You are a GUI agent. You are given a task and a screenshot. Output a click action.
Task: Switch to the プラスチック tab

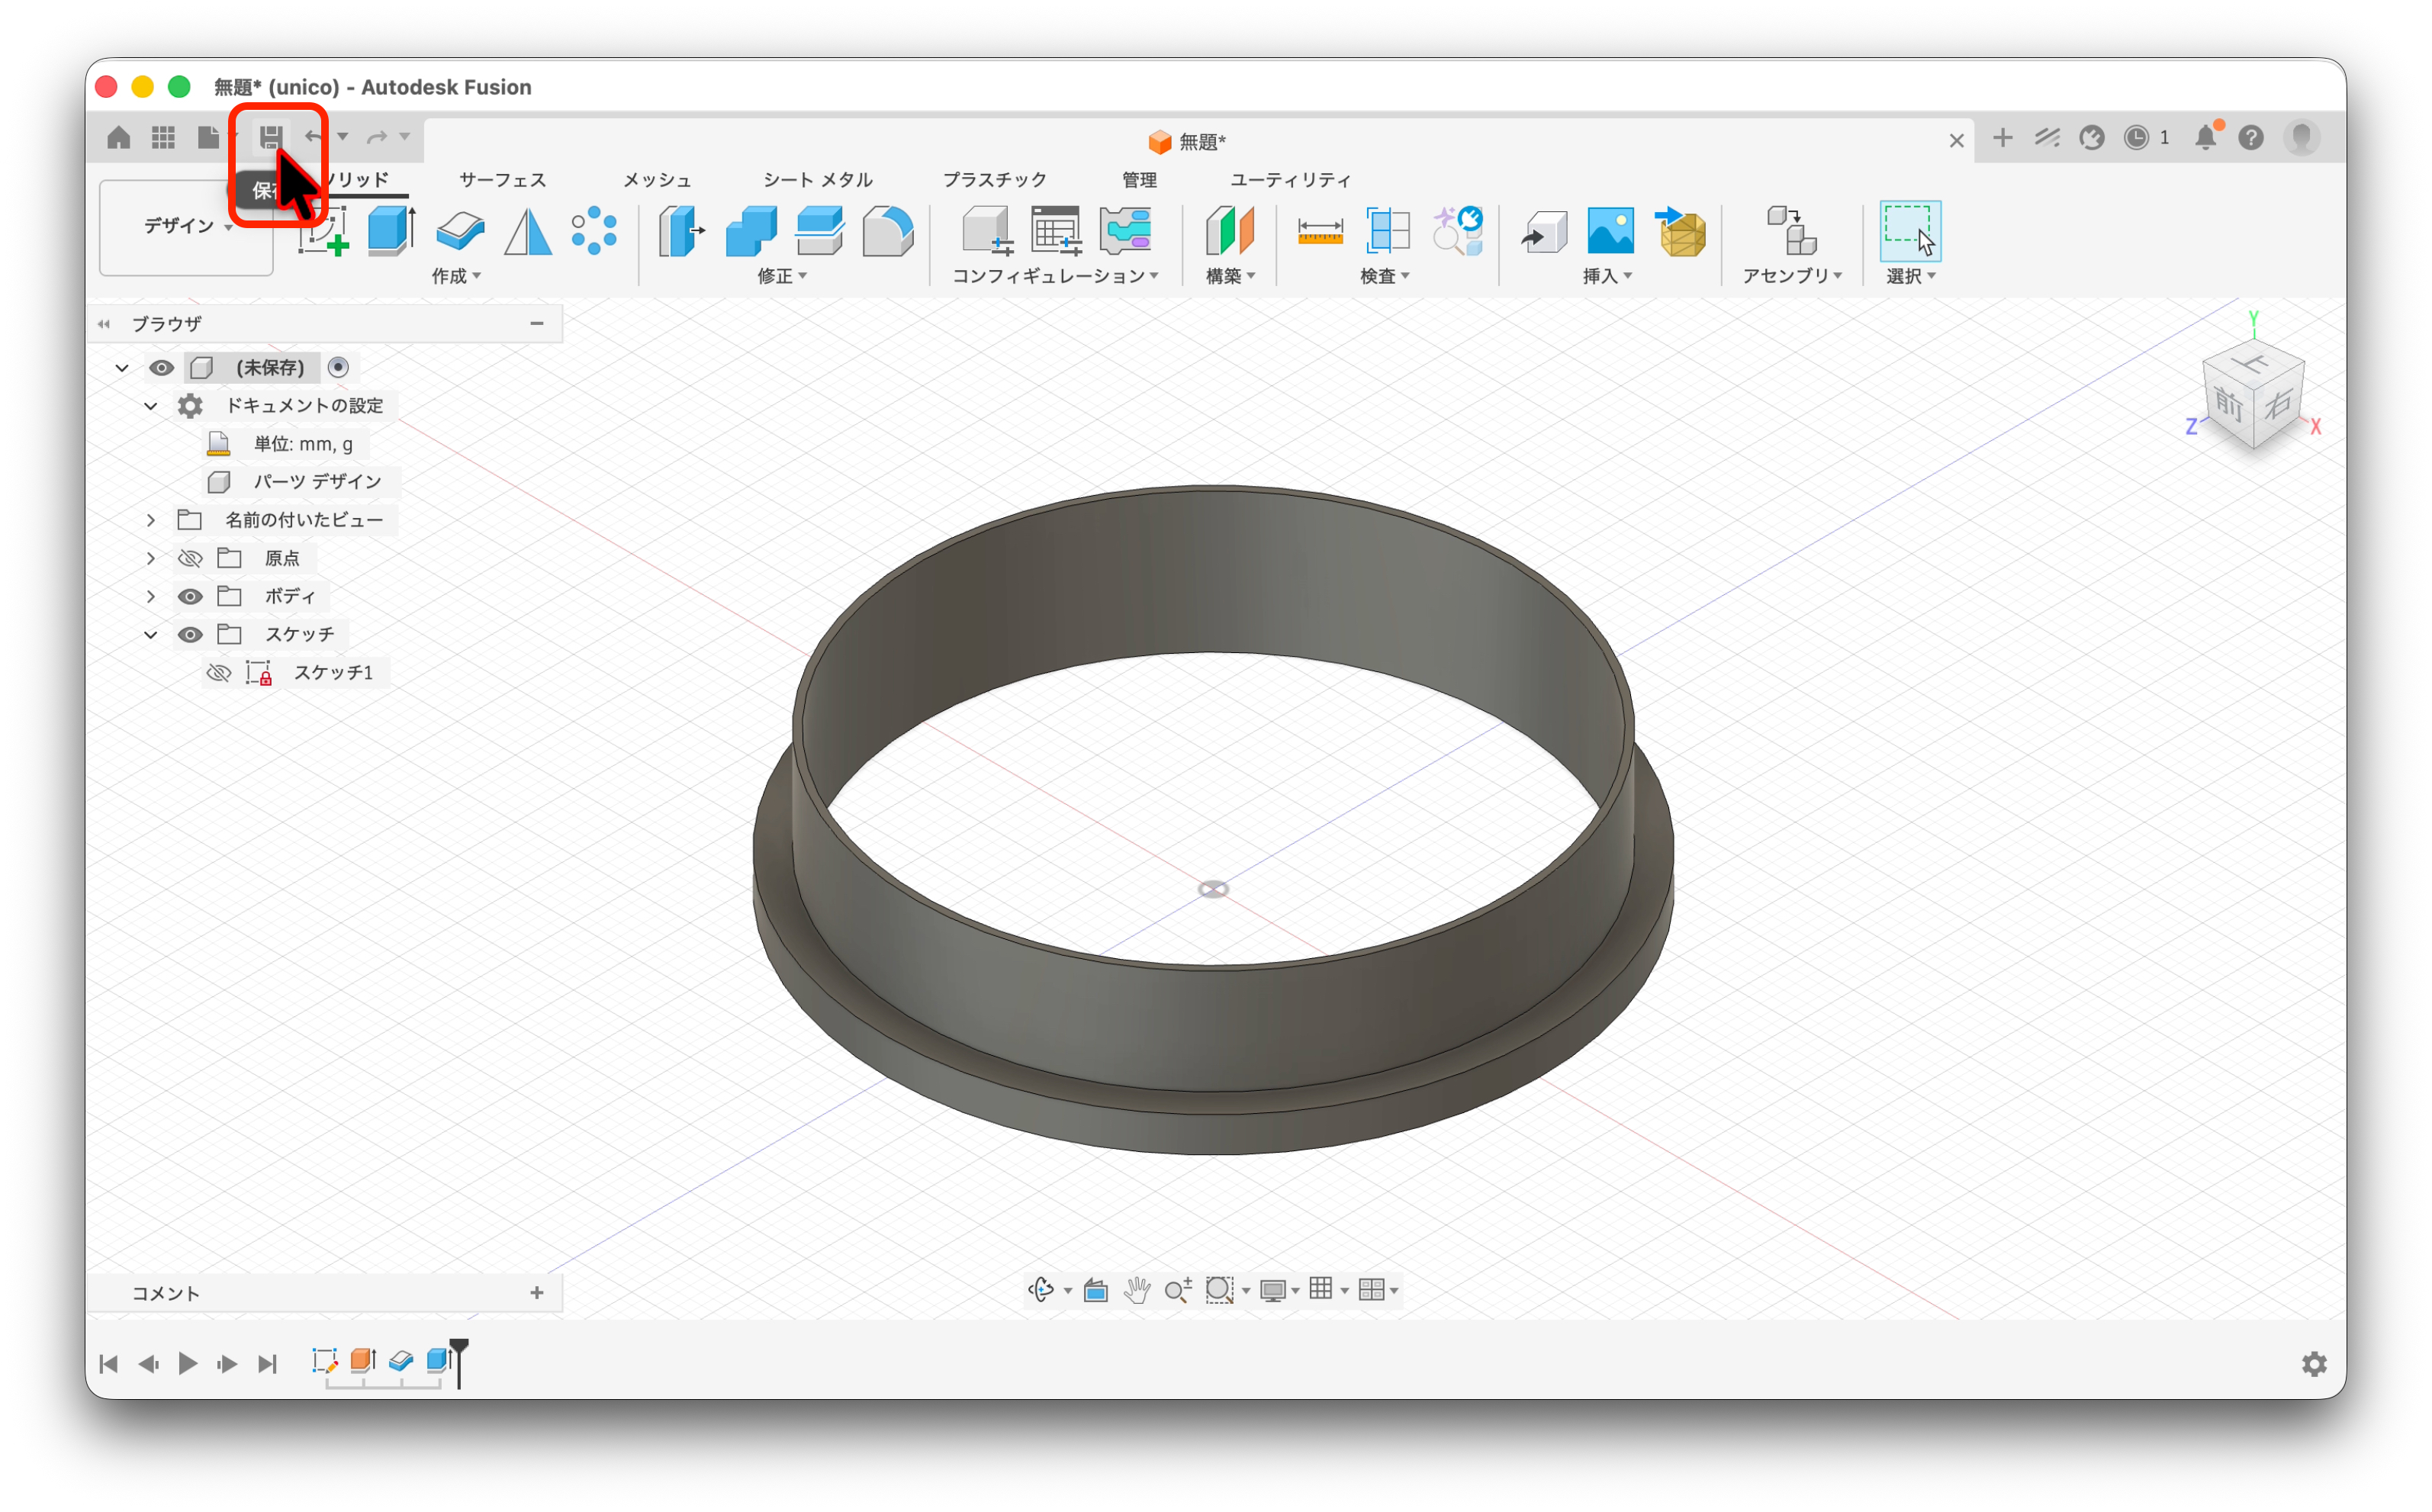994,180
